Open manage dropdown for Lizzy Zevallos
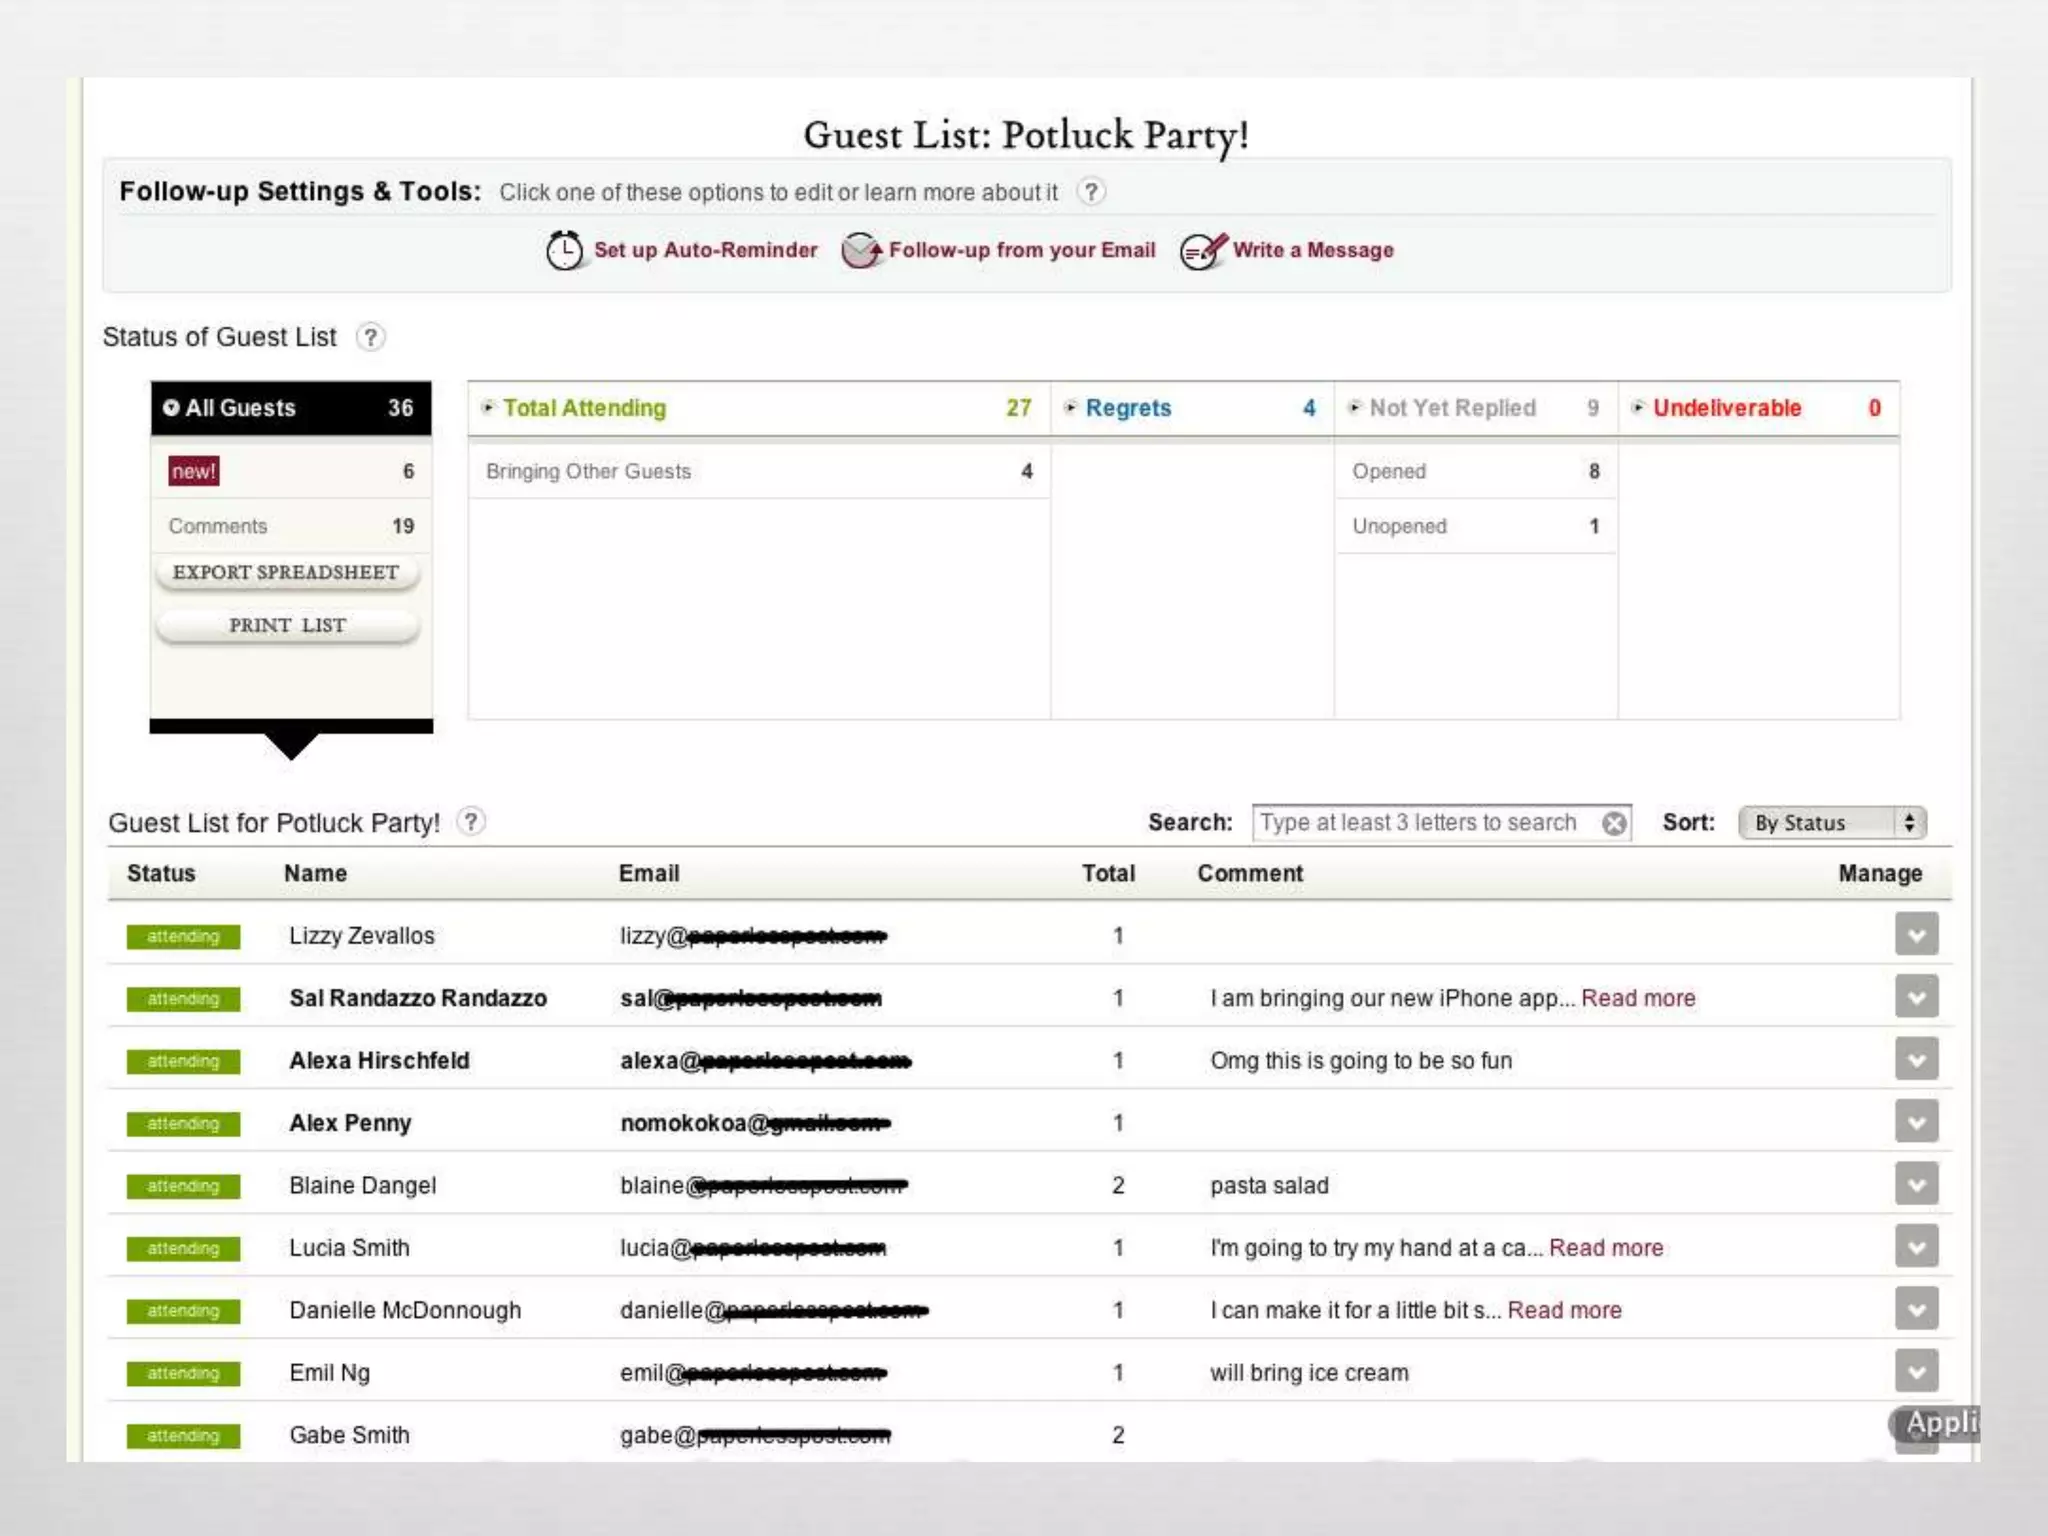Image resolution: width=2048 pixels, height=1536 pixels. pyautogui.click(x=1915, y=935)
